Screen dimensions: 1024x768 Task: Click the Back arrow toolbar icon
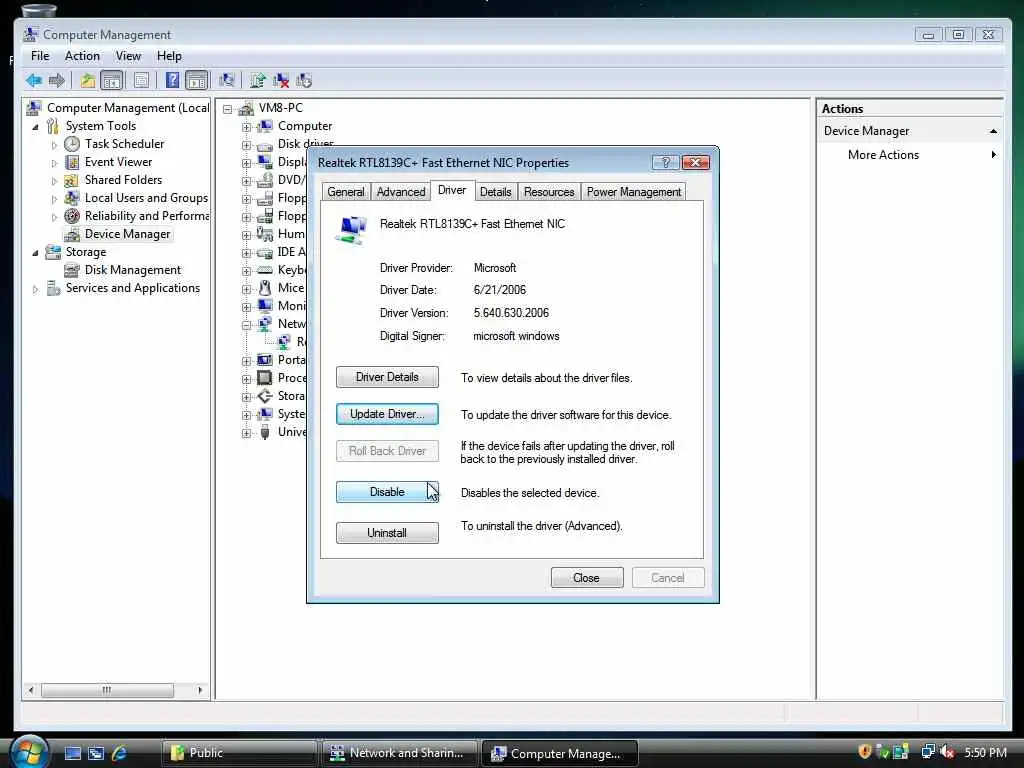click(34, 80)
